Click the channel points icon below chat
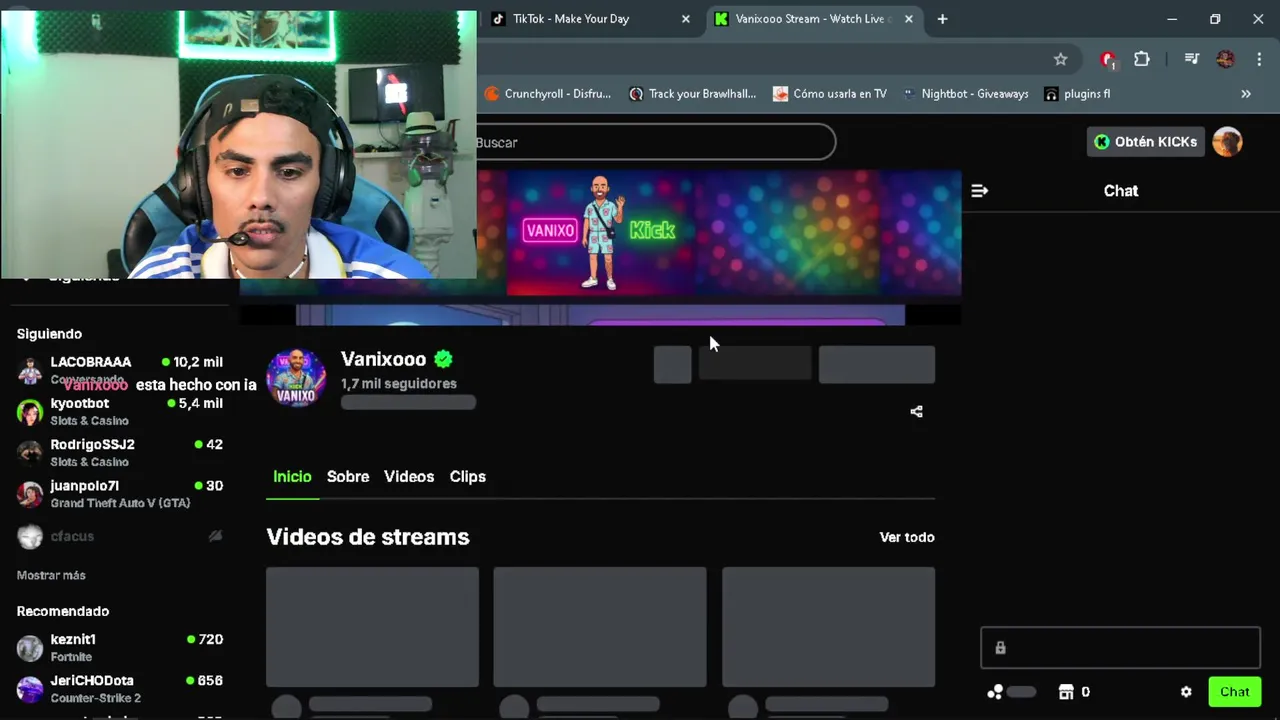This screenshot has height=720, width=1280. (x=995, y=692)
